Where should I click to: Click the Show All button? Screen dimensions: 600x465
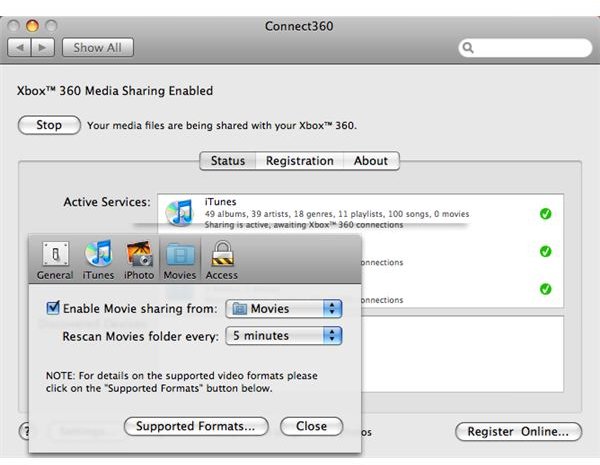[98, 47]
